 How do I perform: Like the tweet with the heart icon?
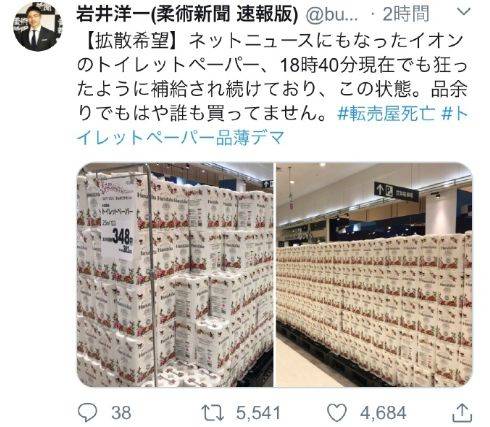click(337, 413)
